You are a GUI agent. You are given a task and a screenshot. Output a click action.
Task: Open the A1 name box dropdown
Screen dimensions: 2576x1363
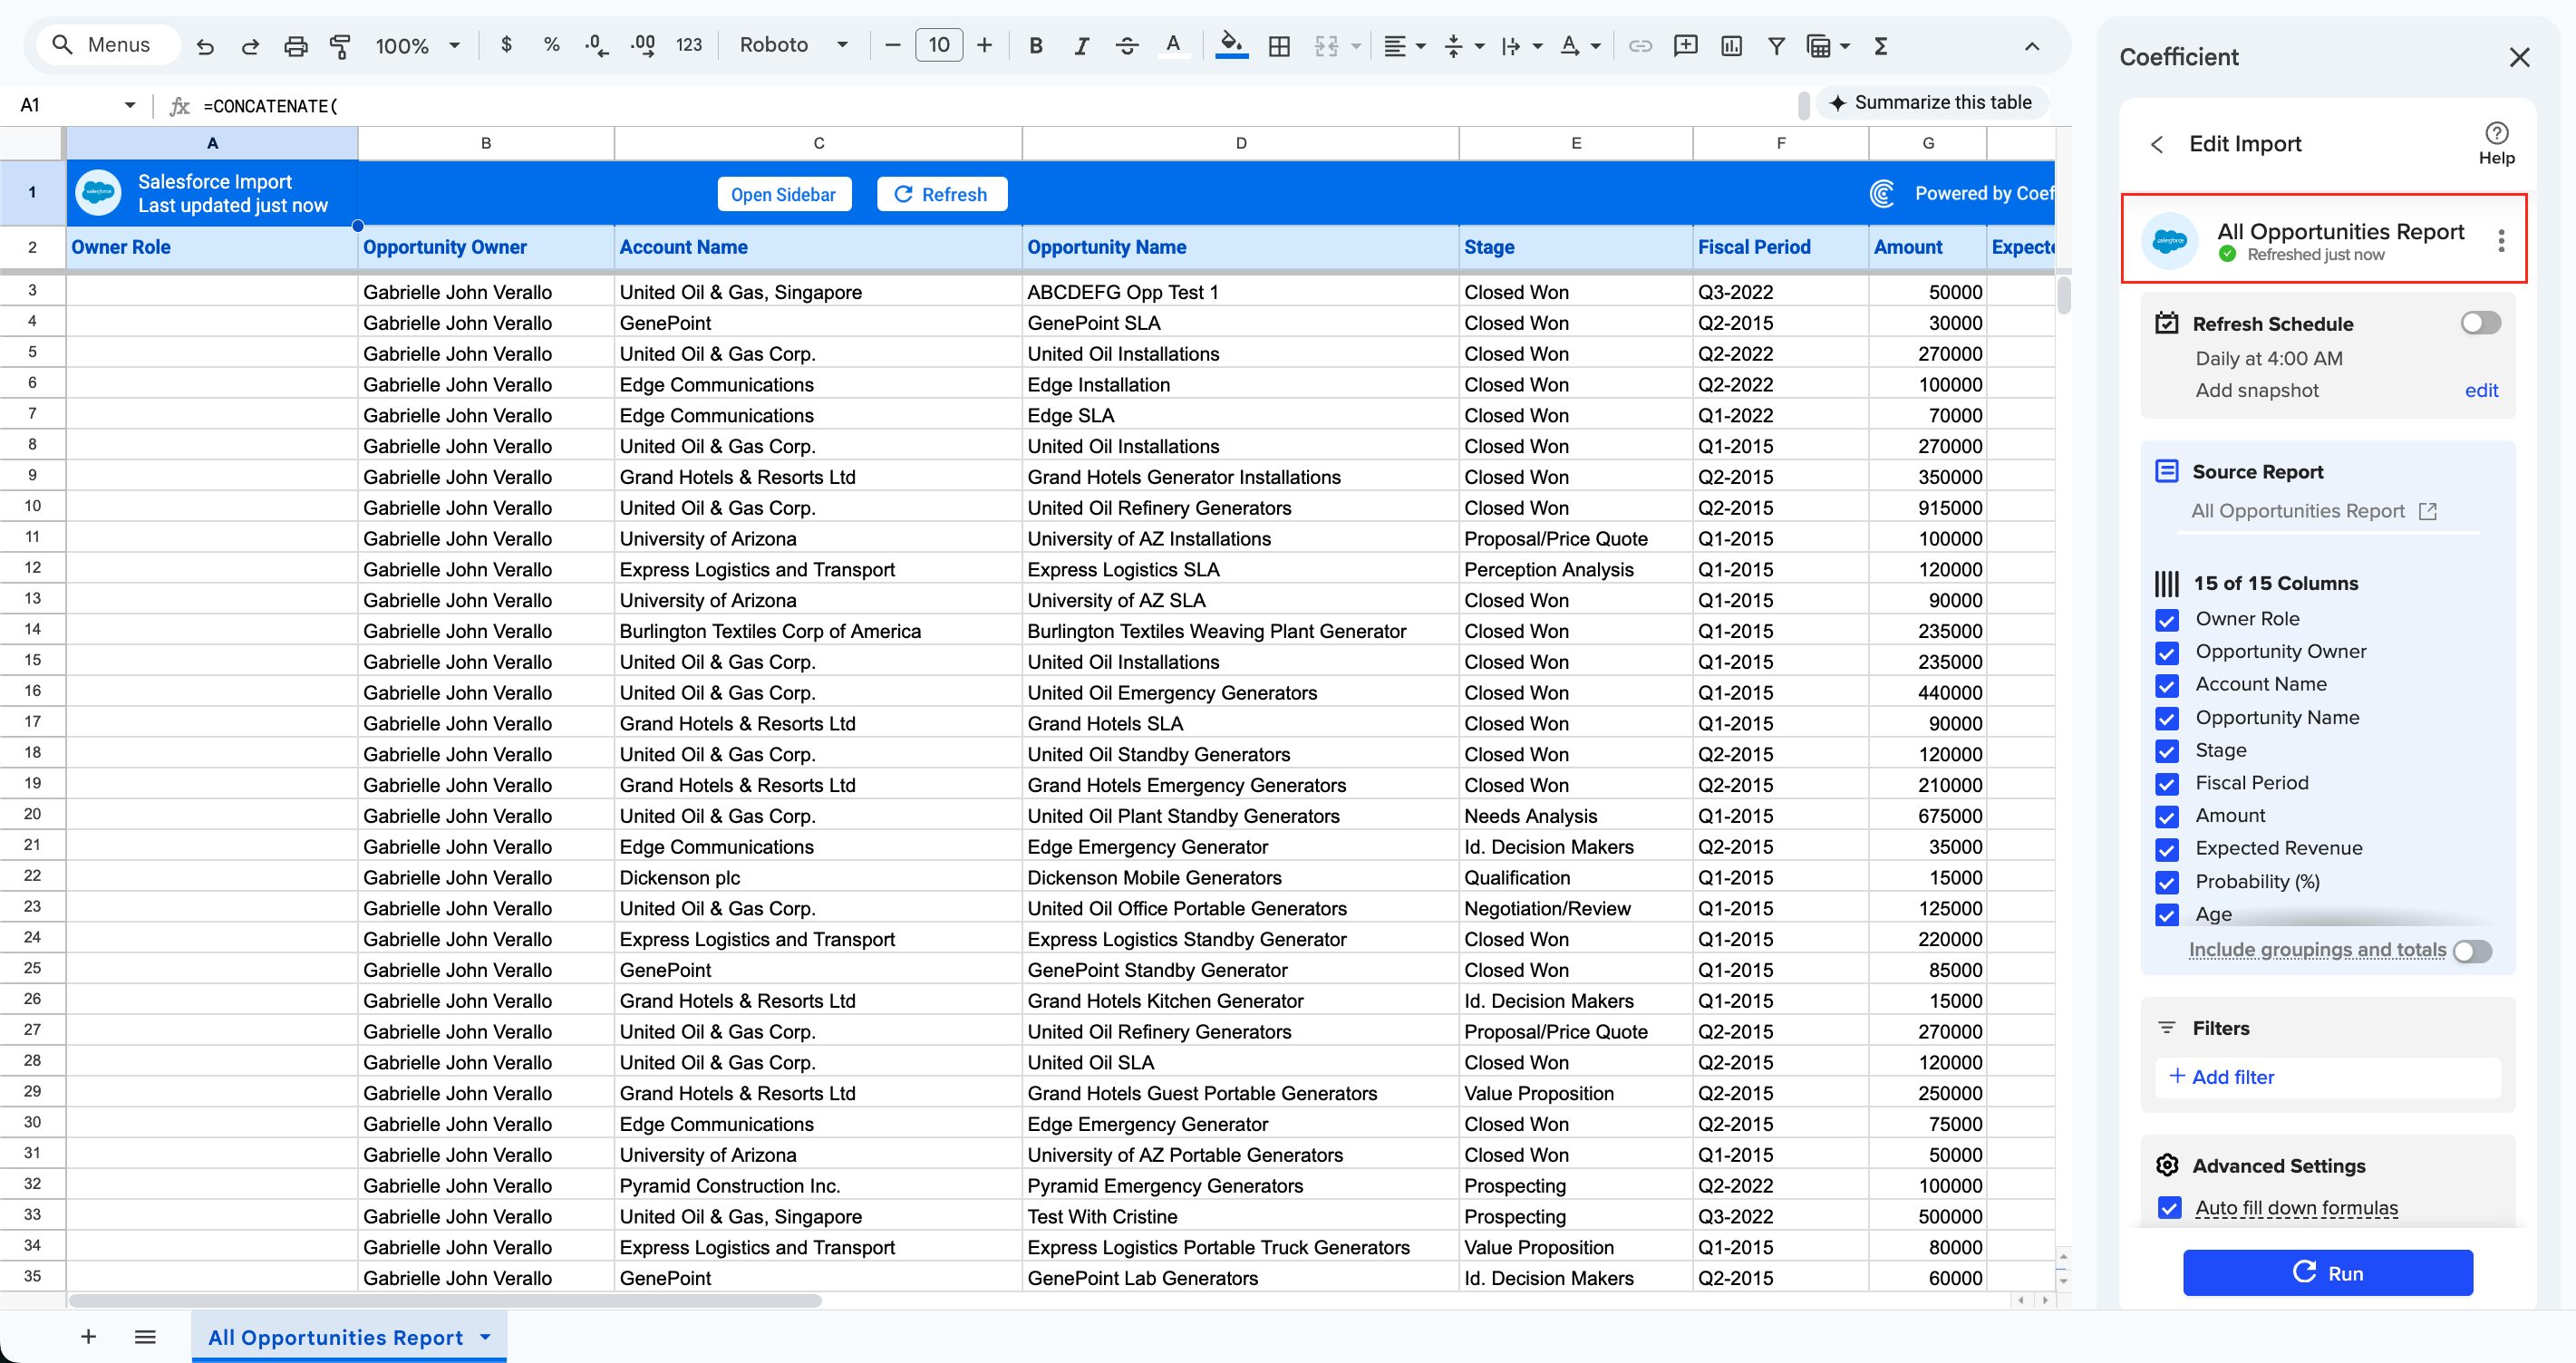click(129, 105)
